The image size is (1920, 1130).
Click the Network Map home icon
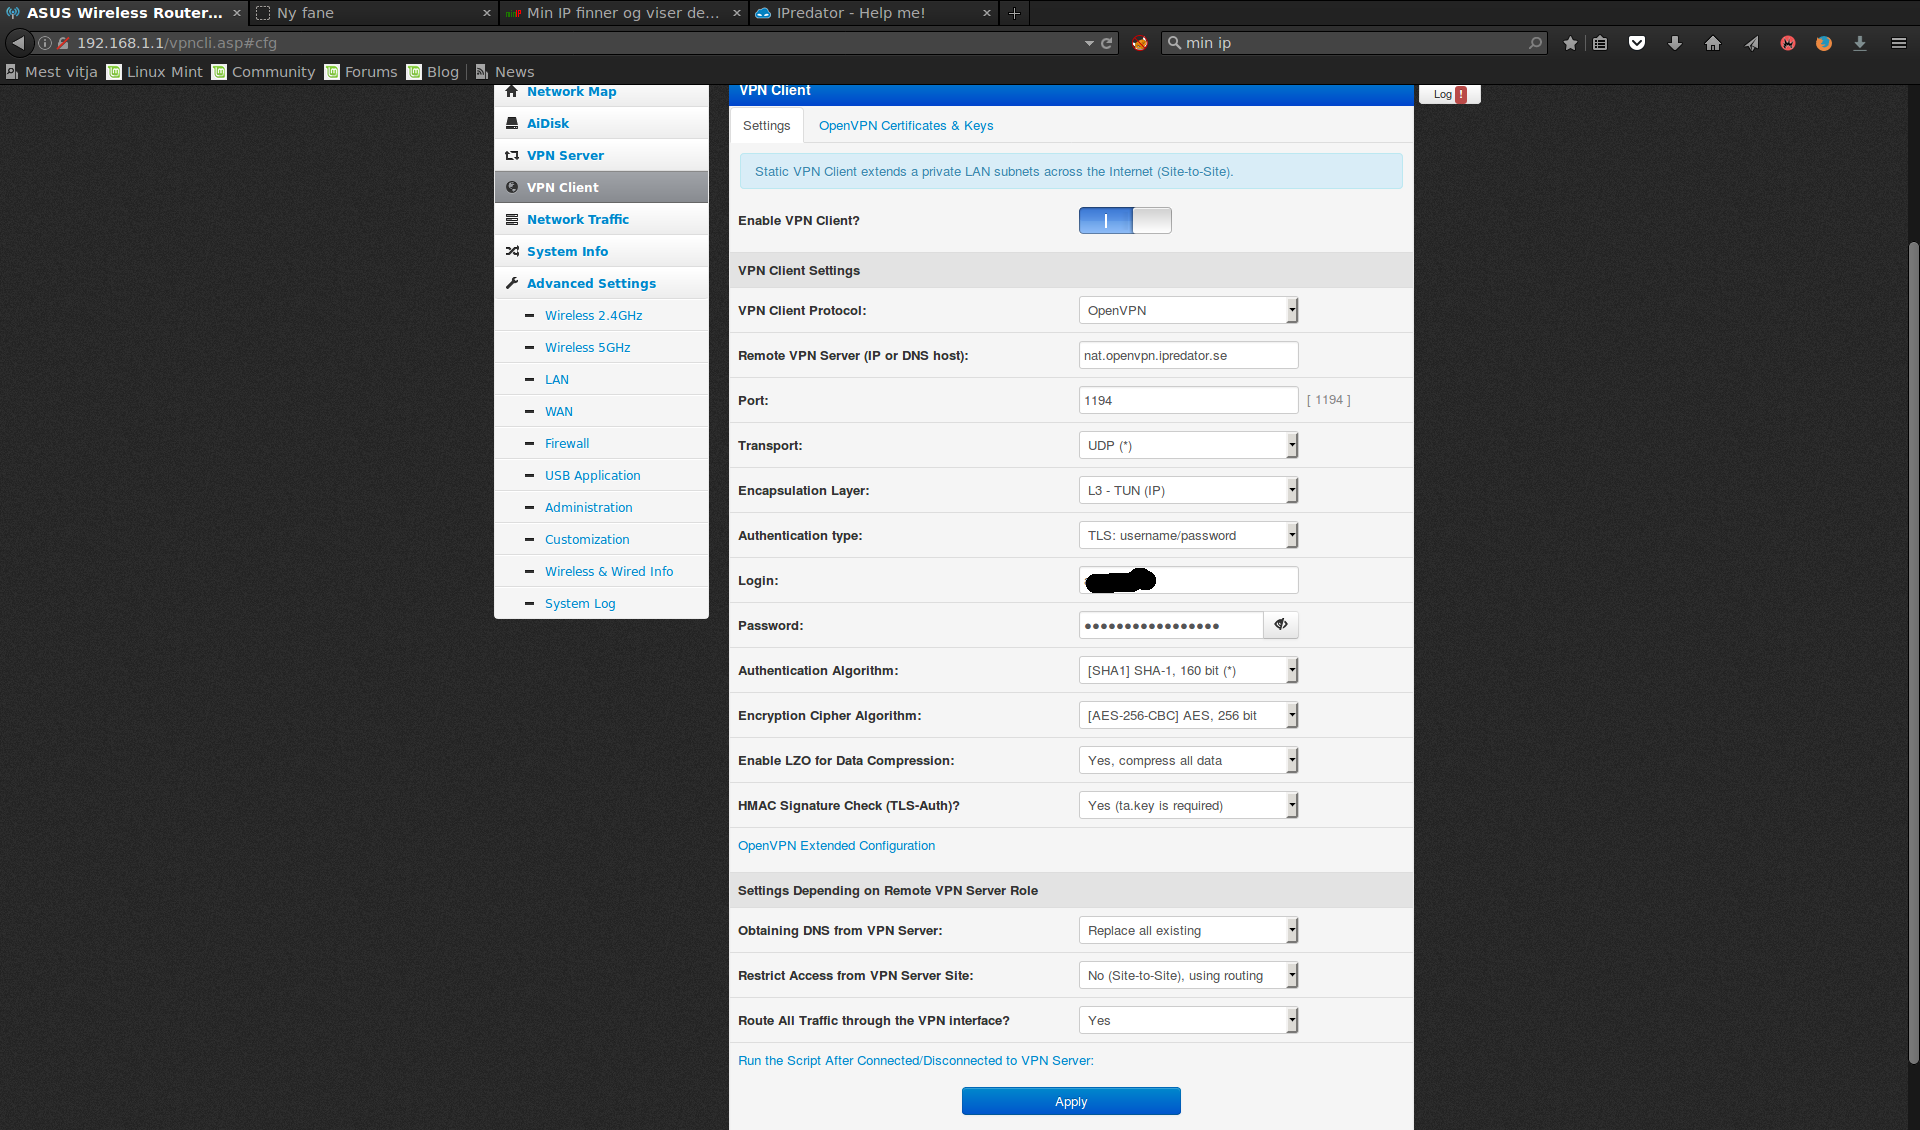point(512,91)
